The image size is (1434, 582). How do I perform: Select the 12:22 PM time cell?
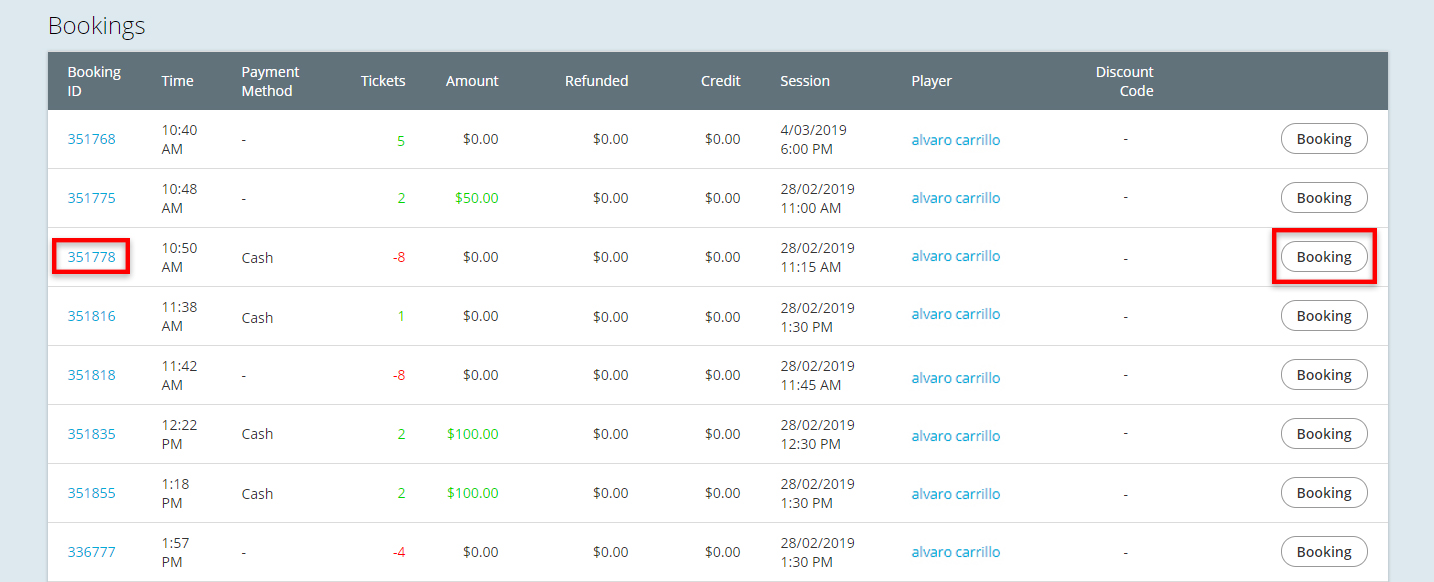pos(180,434)
